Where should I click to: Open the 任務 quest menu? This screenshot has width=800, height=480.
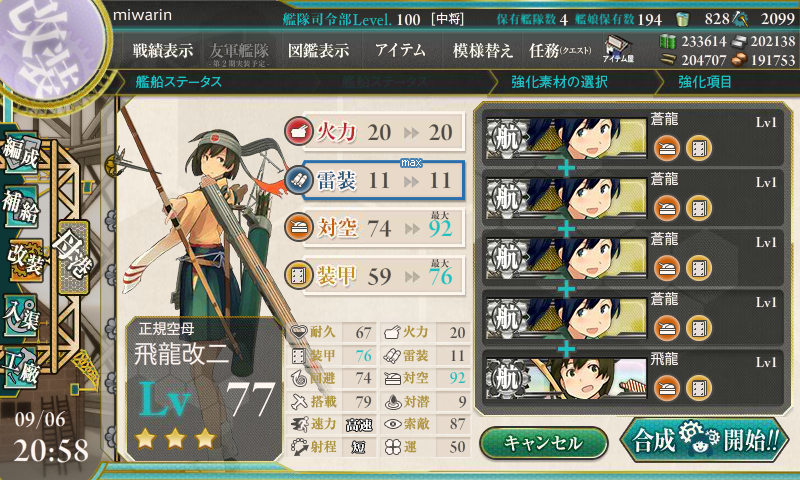click(560, 50)
